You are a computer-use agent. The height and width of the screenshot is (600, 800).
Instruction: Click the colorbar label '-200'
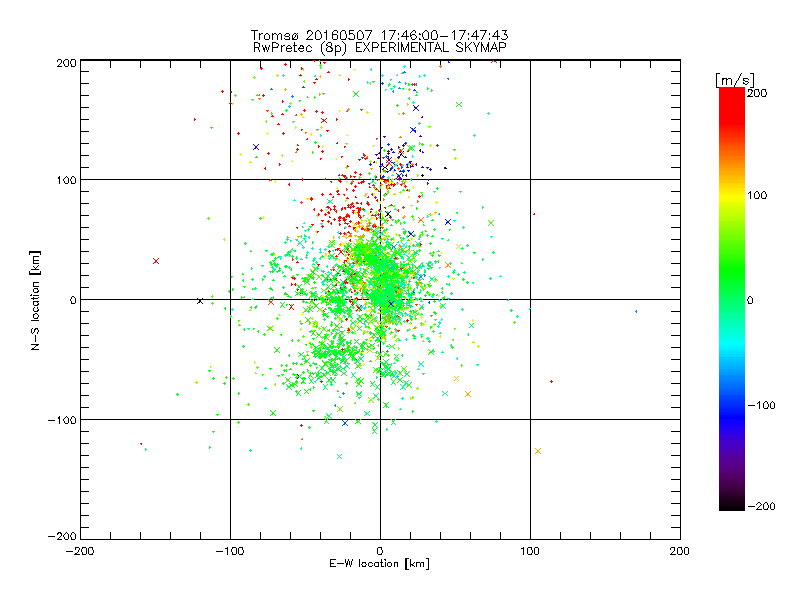761,506
